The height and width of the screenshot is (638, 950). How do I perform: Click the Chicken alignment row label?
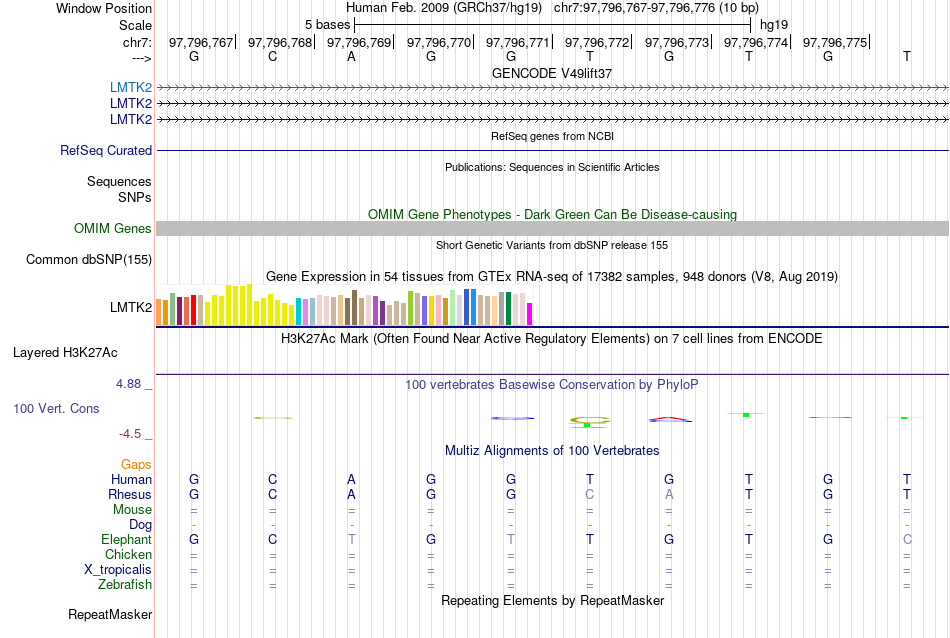[128, 554]
